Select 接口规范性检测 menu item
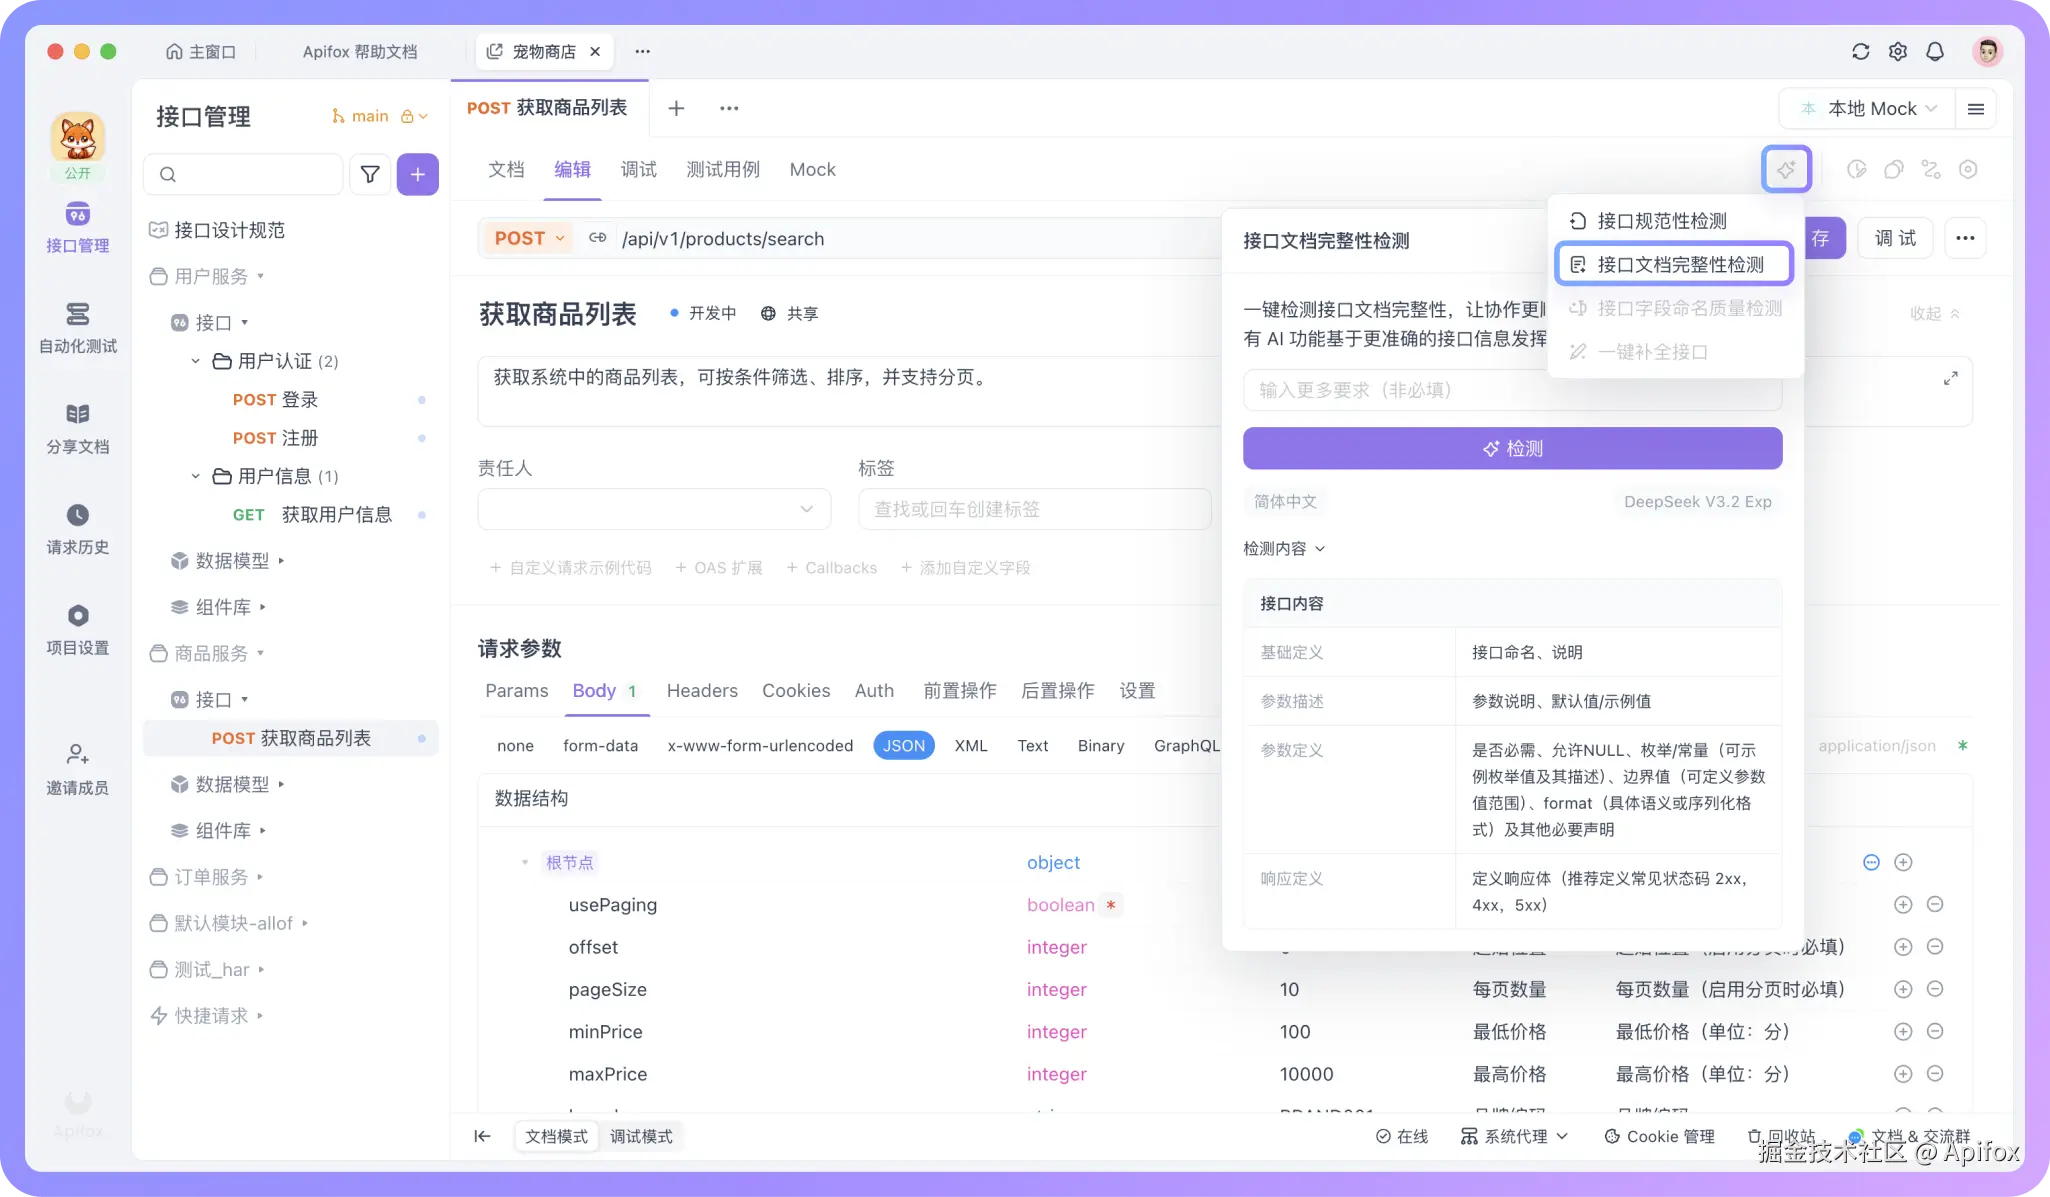This screenshot has width=2050, height=1197. click(1661, 221)
